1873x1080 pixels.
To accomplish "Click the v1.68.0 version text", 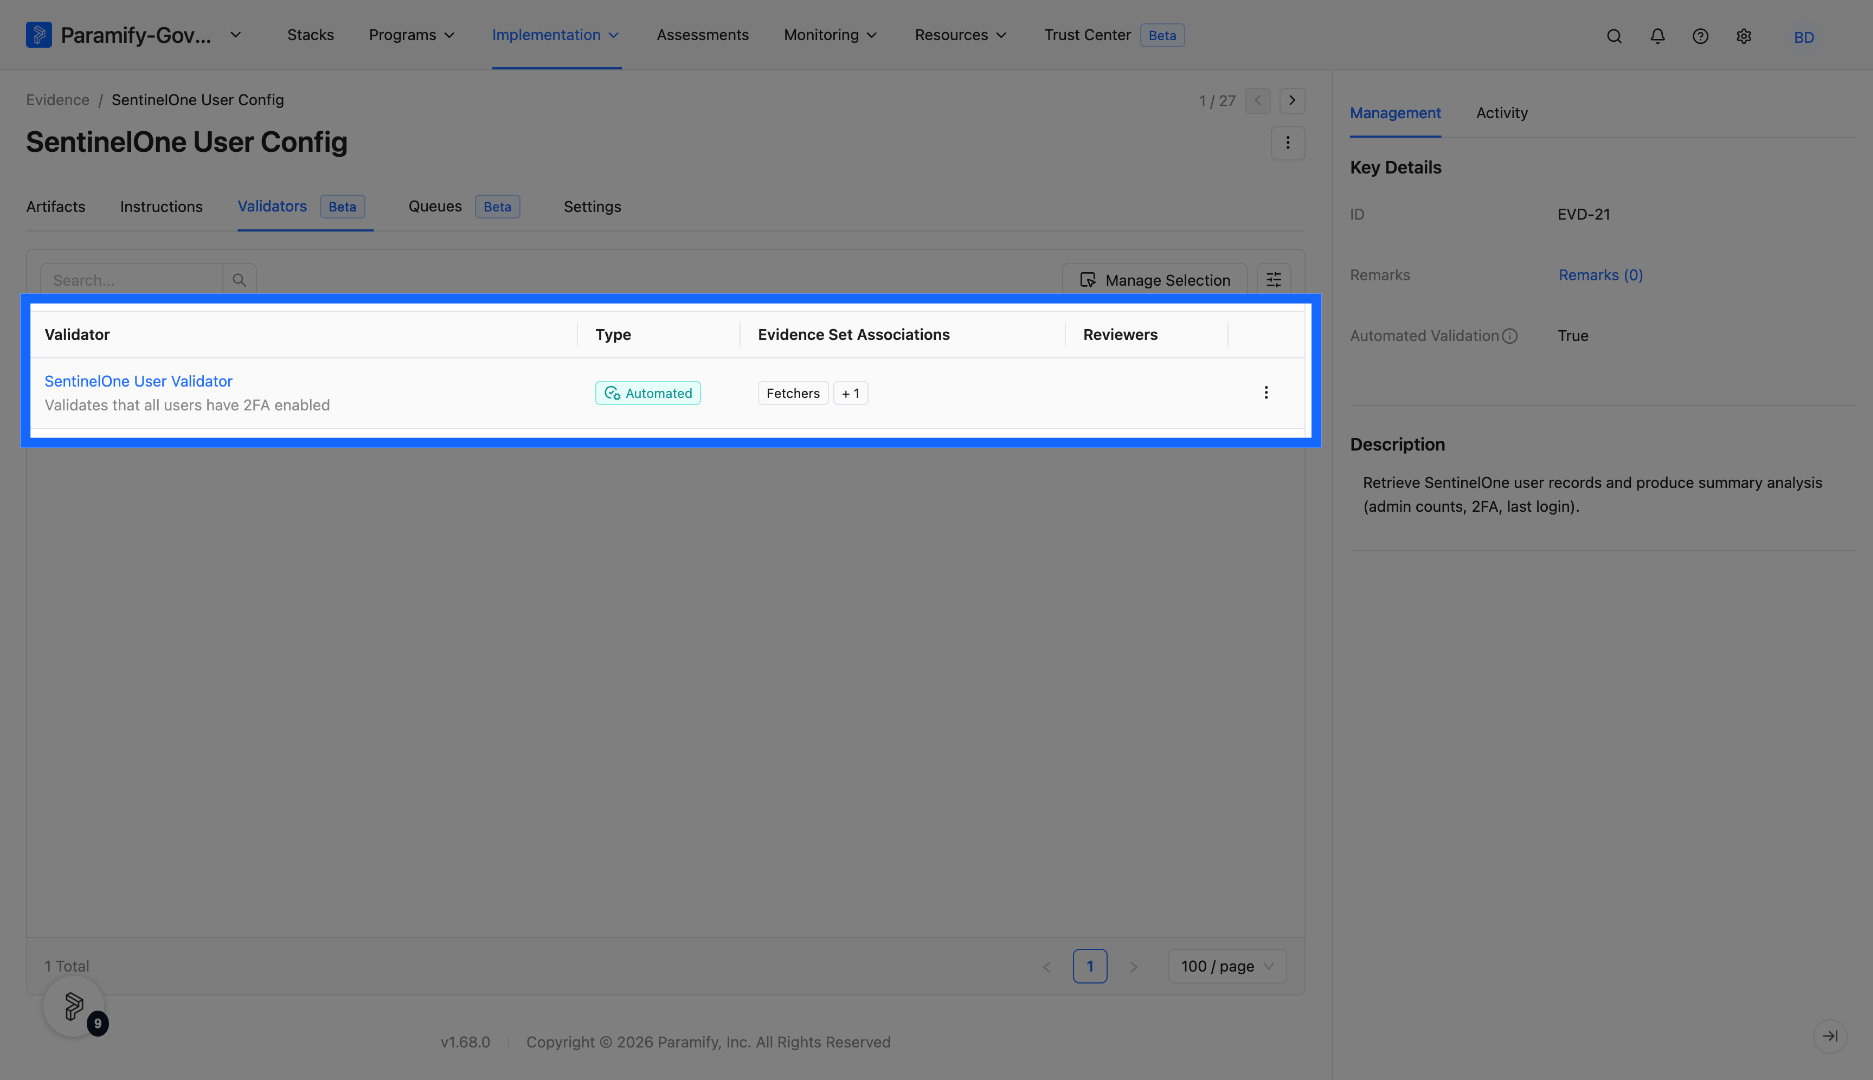I will [465, 1042].
